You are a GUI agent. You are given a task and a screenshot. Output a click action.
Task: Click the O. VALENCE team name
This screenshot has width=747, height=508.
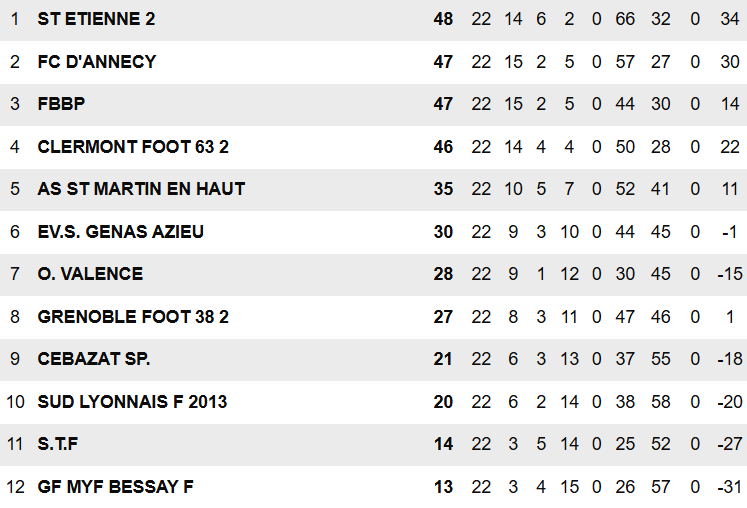tap(90, 274)
